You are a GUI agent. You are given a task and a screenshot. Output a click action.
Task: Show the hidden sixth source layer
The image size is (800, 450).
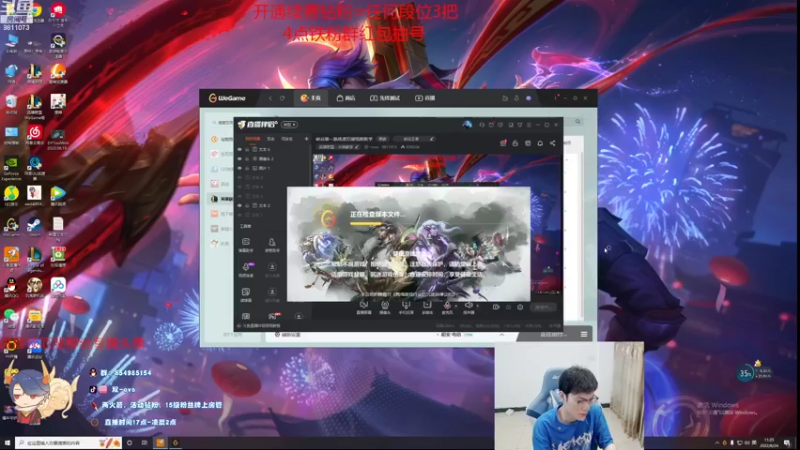click(x=239, y=196)
